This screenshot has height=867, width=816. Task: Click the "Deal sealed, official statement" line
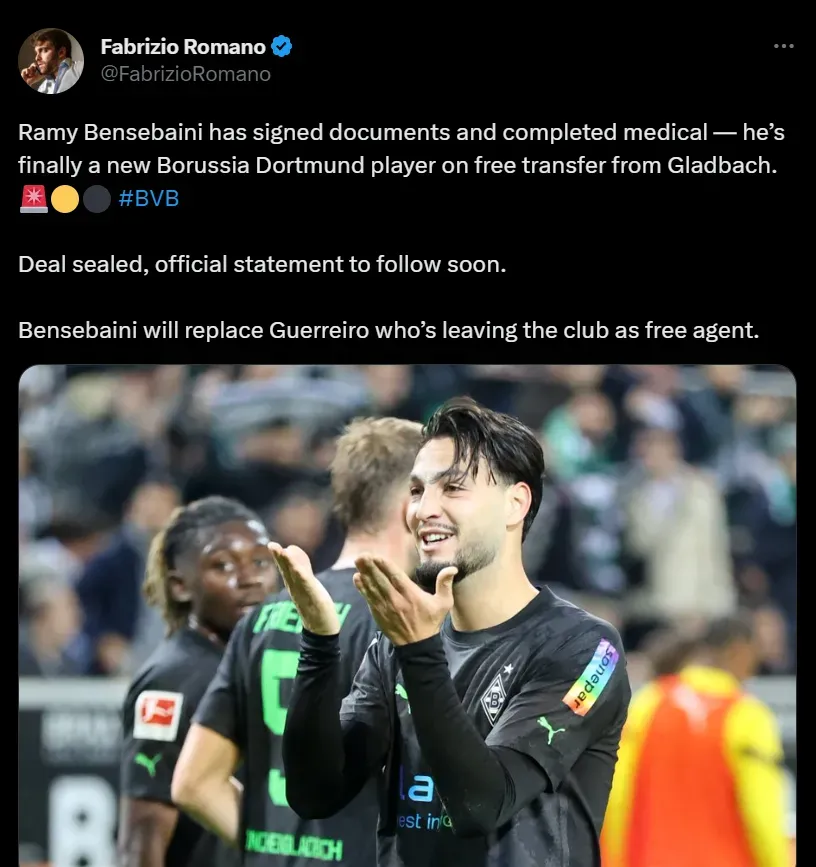262,264
